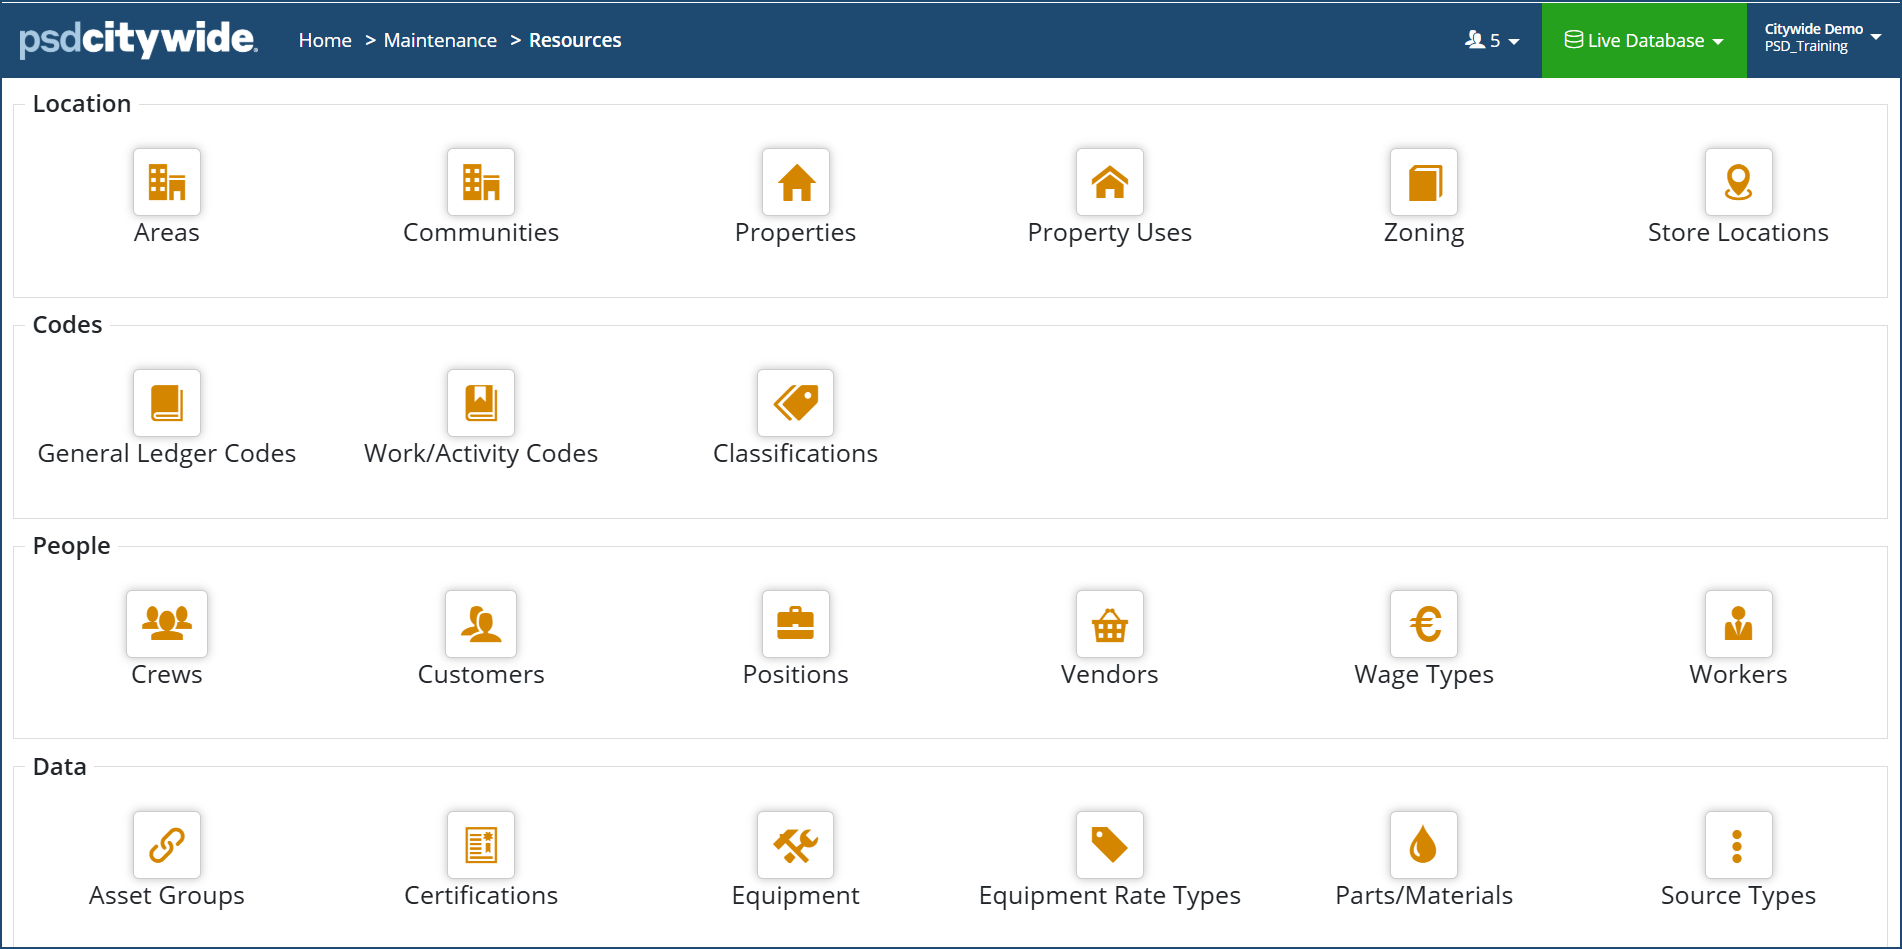The height and width of the screenshot is (949, 1902).
Task: Open the Certifications icon
Action: tap(481, 845)
